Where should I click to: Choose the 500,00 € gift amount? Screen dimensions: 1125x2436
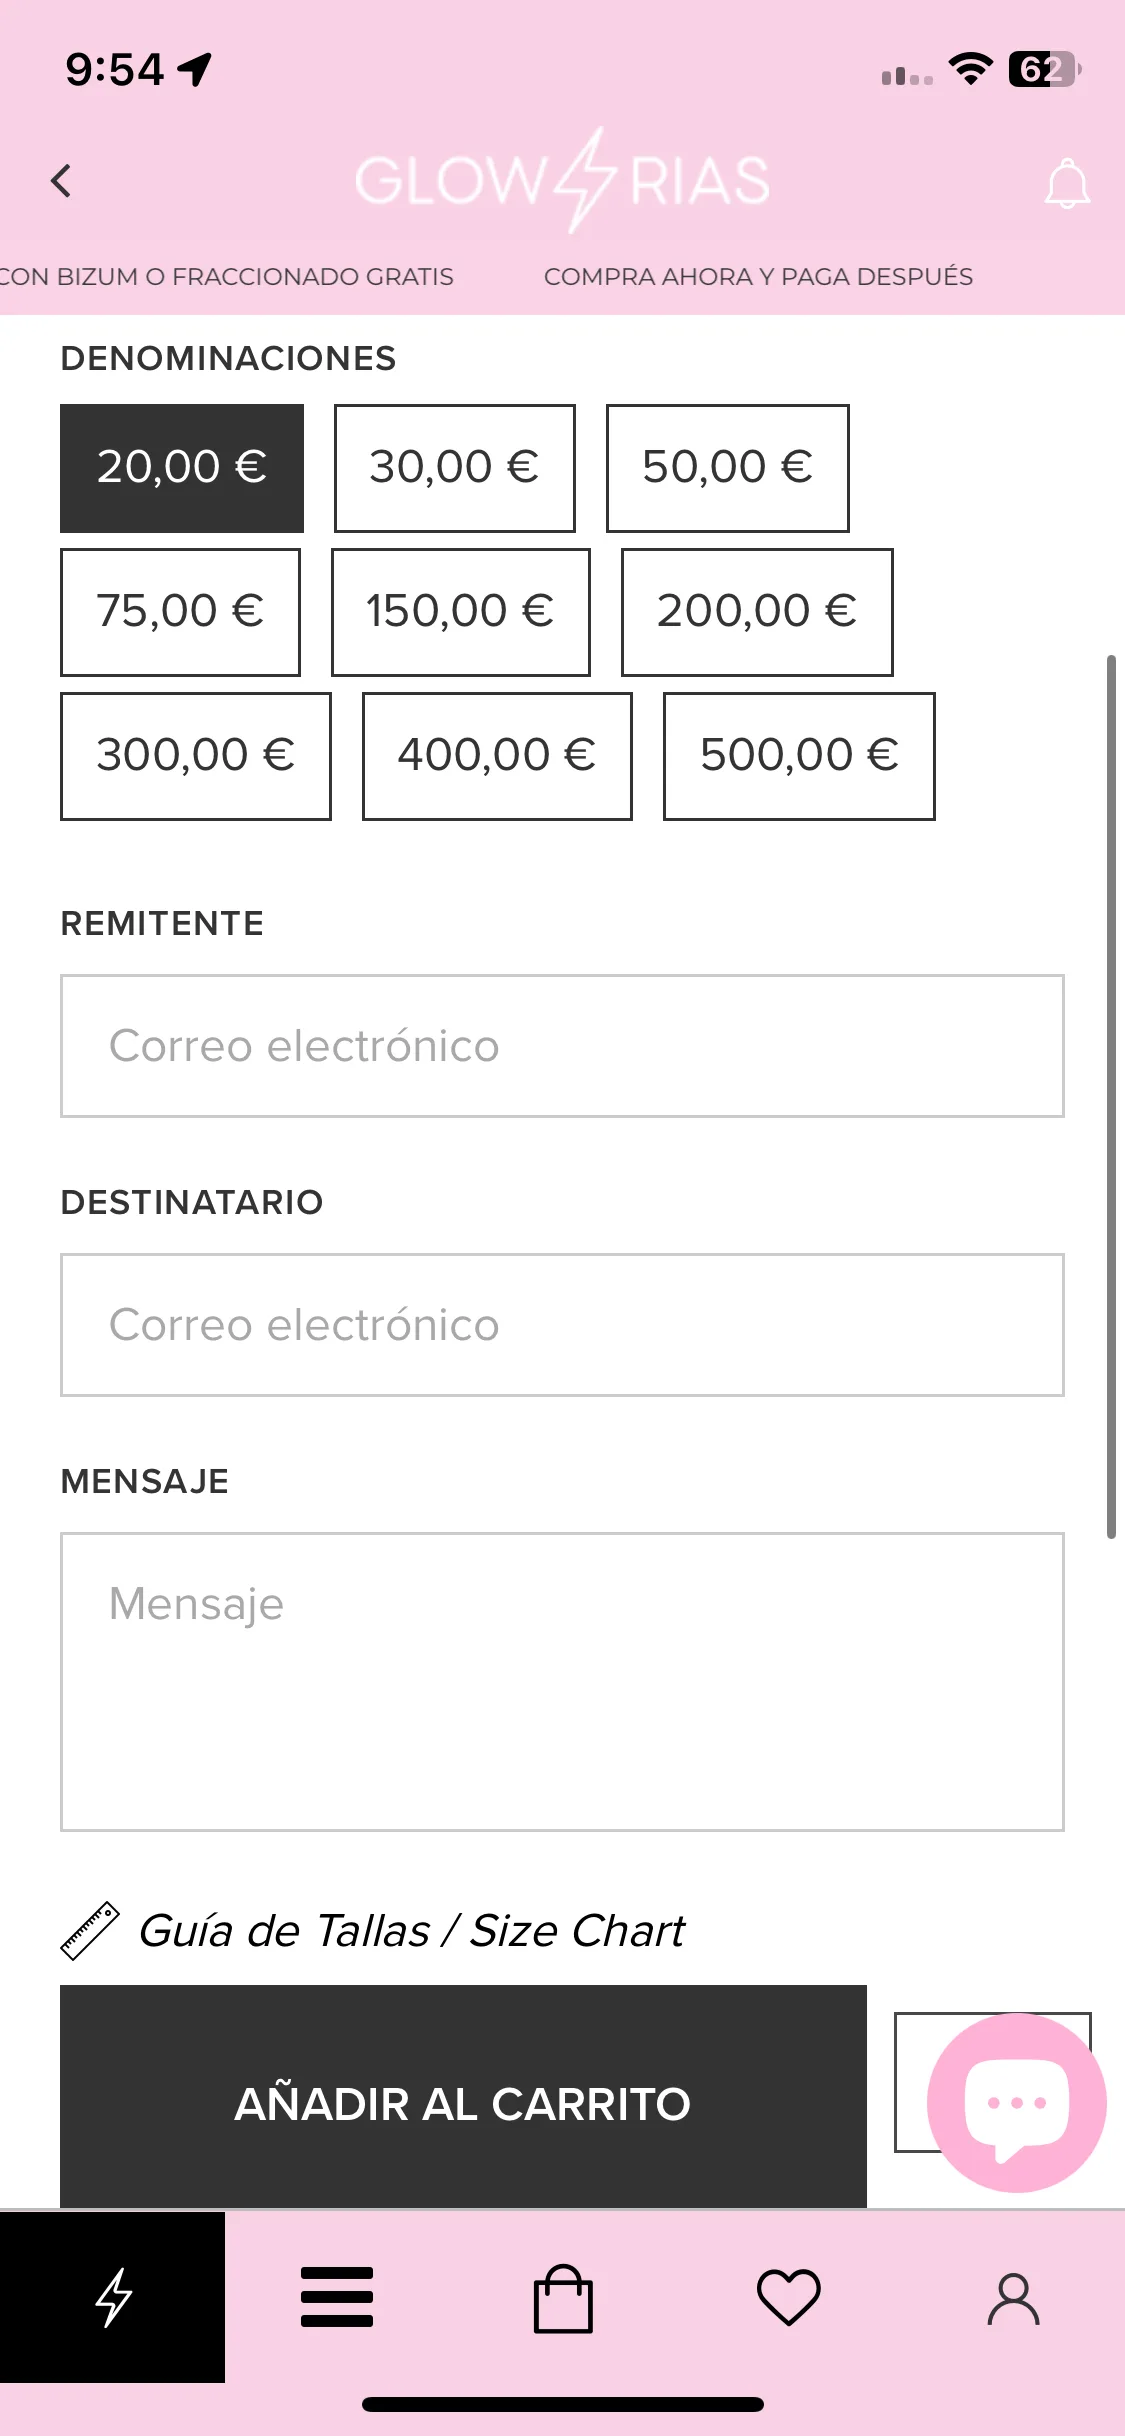click(799, 756)
